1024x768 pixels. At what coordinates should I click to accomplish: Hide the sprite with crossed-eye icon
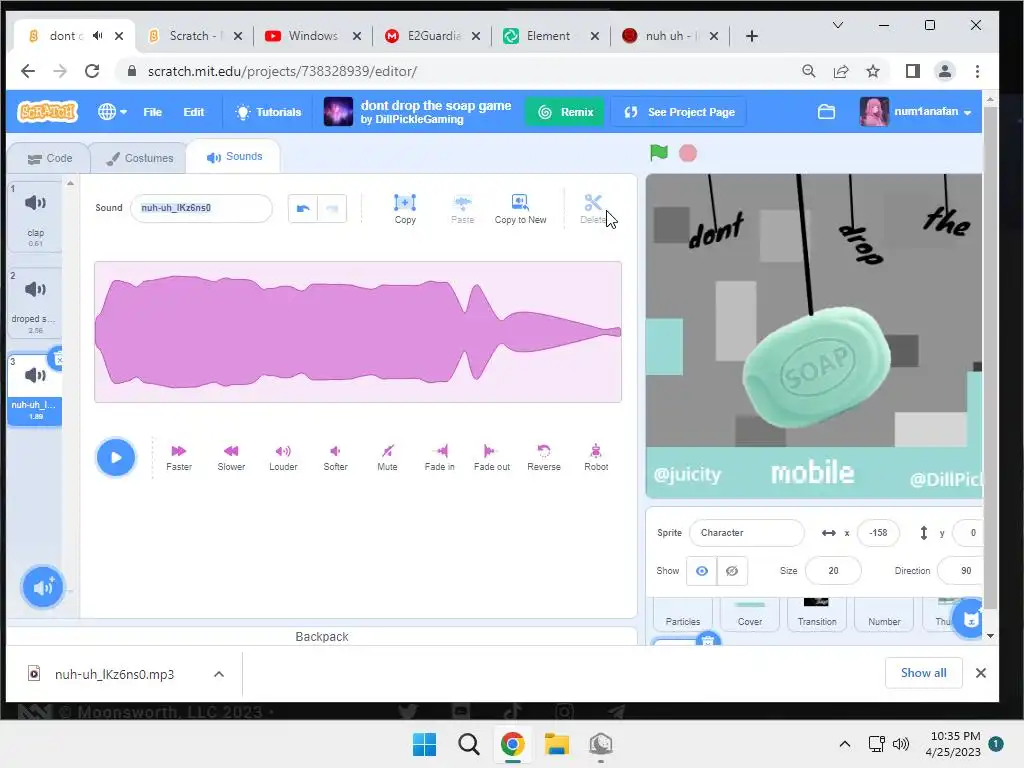[732, 571]
